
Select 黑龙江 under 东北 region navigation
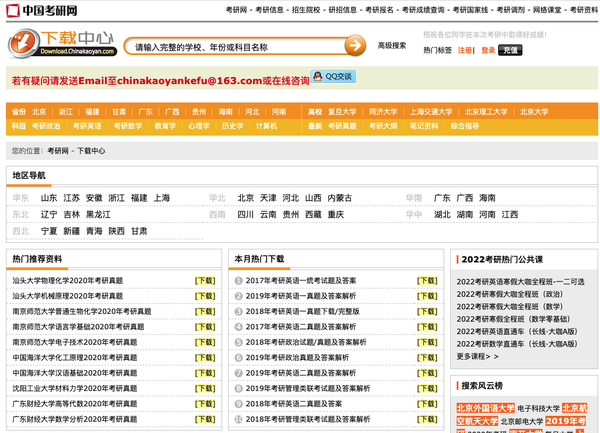tap(98, 214)
